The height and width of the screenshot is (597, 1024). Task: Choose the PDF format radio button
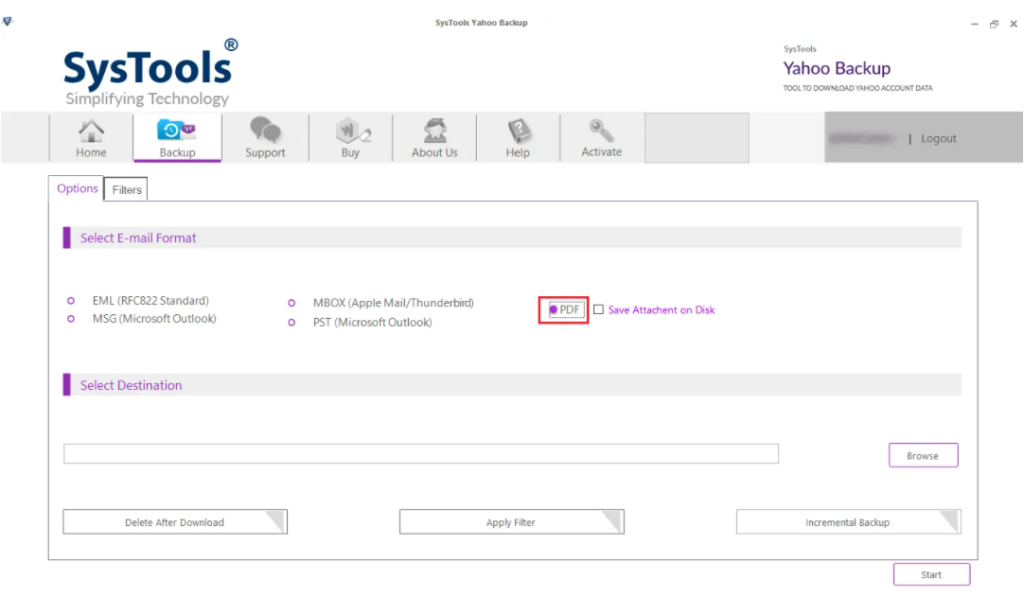click(553, 310)
